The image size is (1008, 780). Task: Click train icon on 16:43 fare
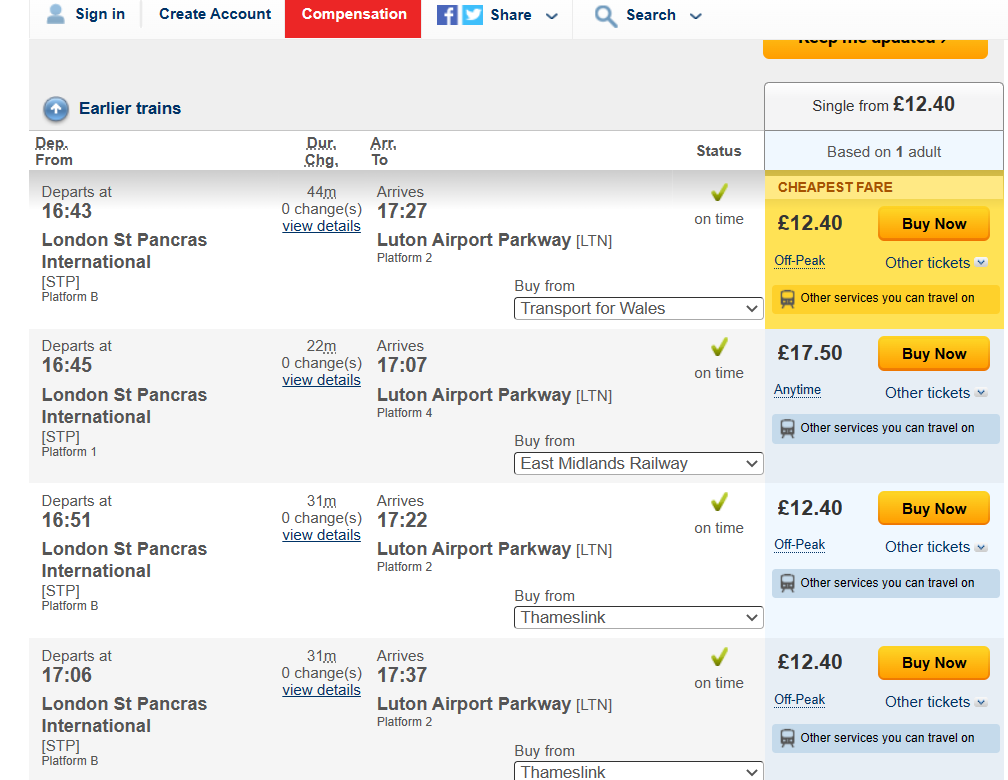(x=788, y=298)
